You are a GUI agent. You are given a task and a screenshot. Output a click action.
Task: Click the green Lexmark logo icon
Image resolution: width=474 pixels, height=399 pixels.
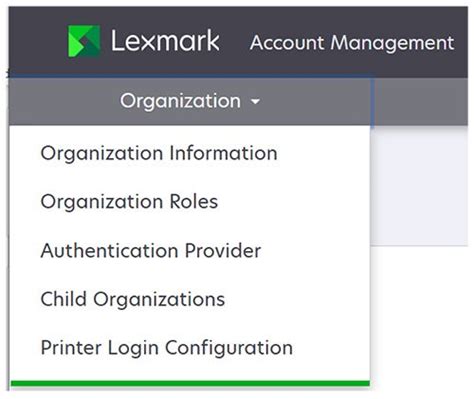click(x=84, y=41)
